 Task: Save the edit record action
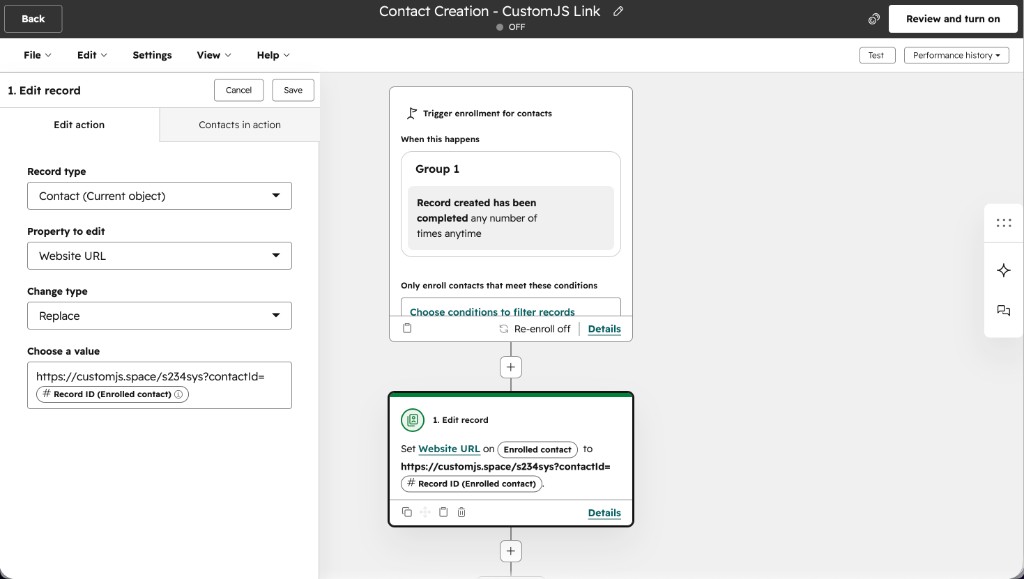[293, 90]
